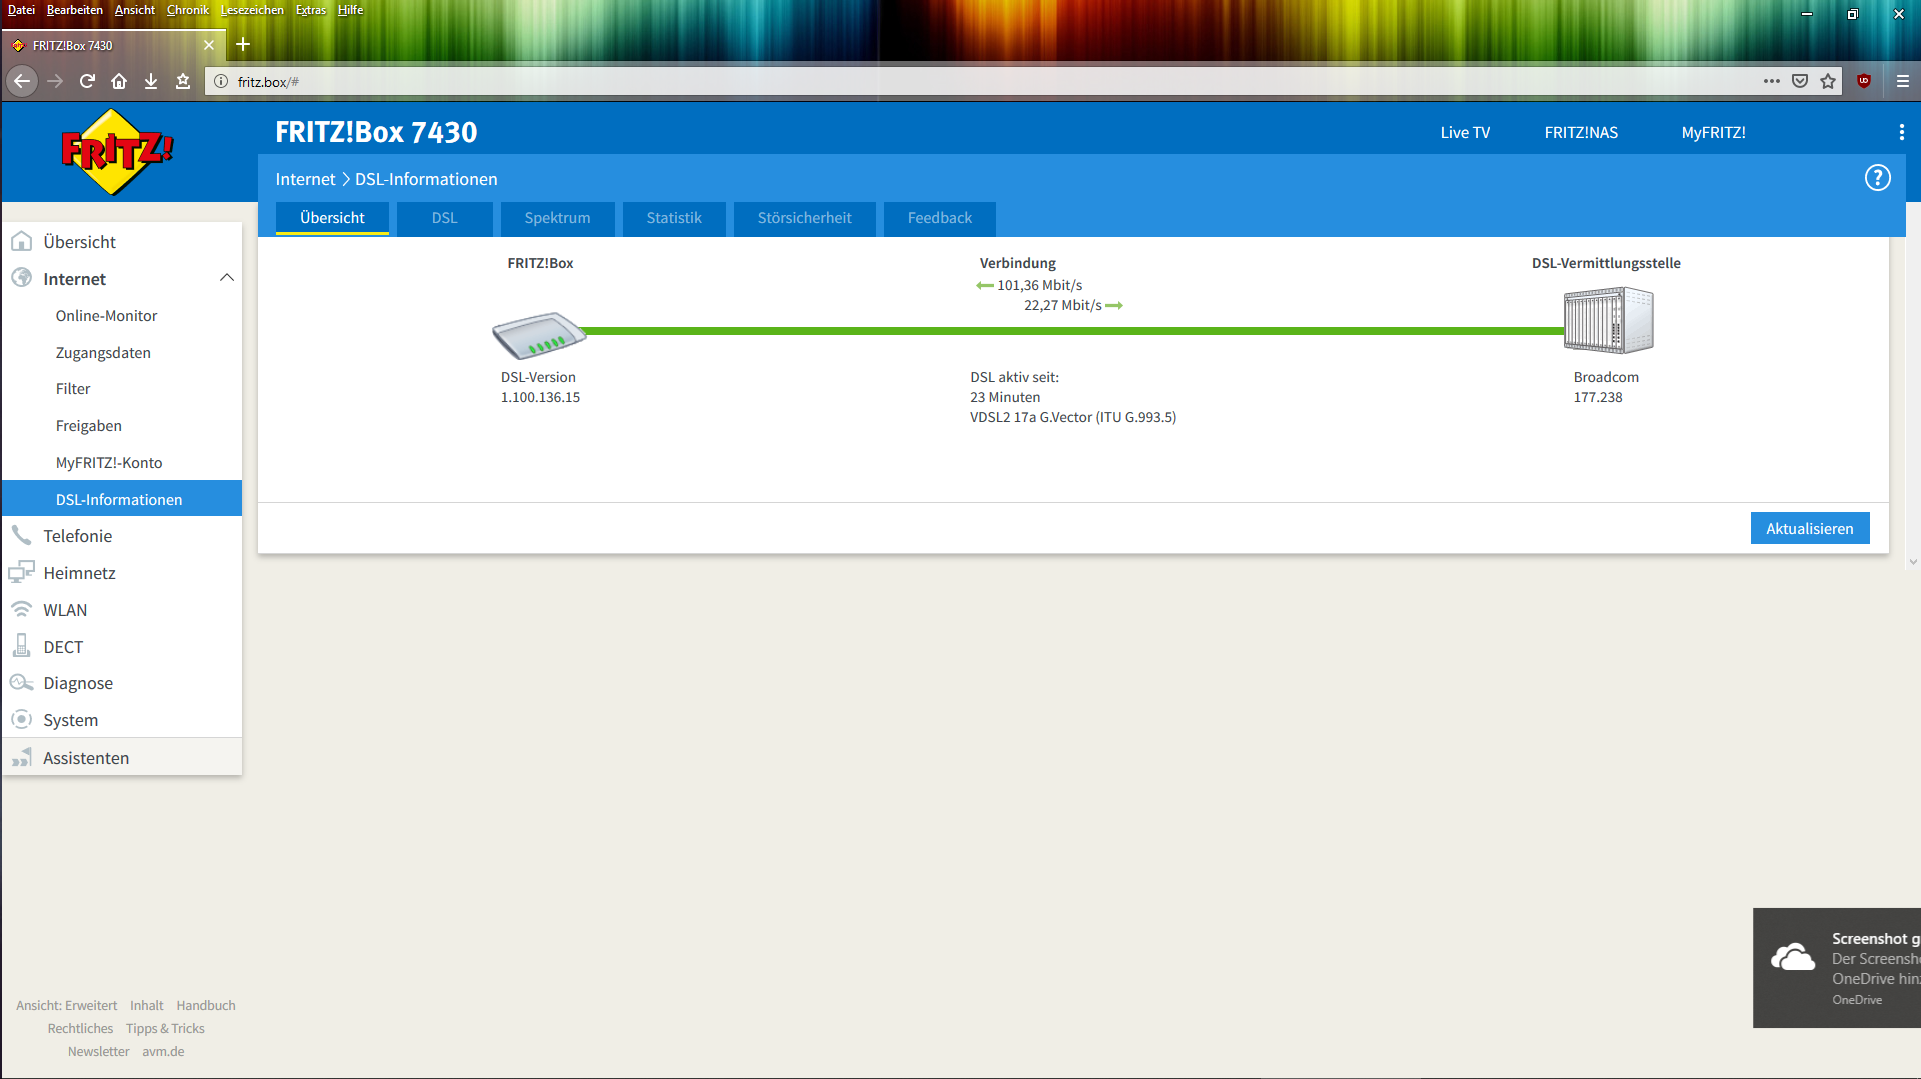Image resolution: width=1921 pixels, height=1079 pixels.
Task: Switch to the Statistik tab
Action: click(x=674, y=218)
